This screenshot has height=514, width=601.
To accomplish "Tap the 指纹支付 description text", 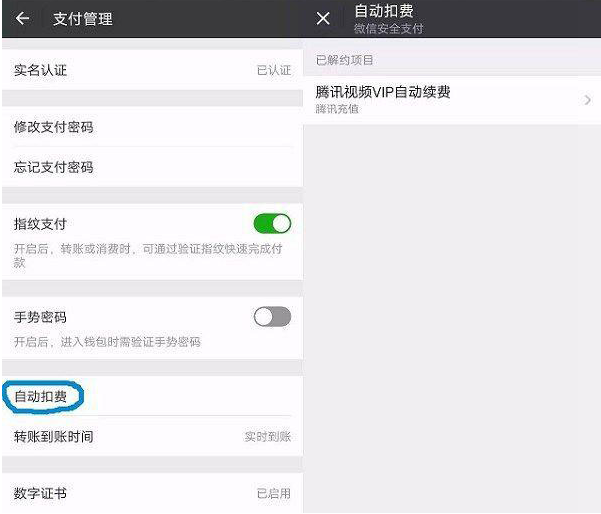I will 148,255.
